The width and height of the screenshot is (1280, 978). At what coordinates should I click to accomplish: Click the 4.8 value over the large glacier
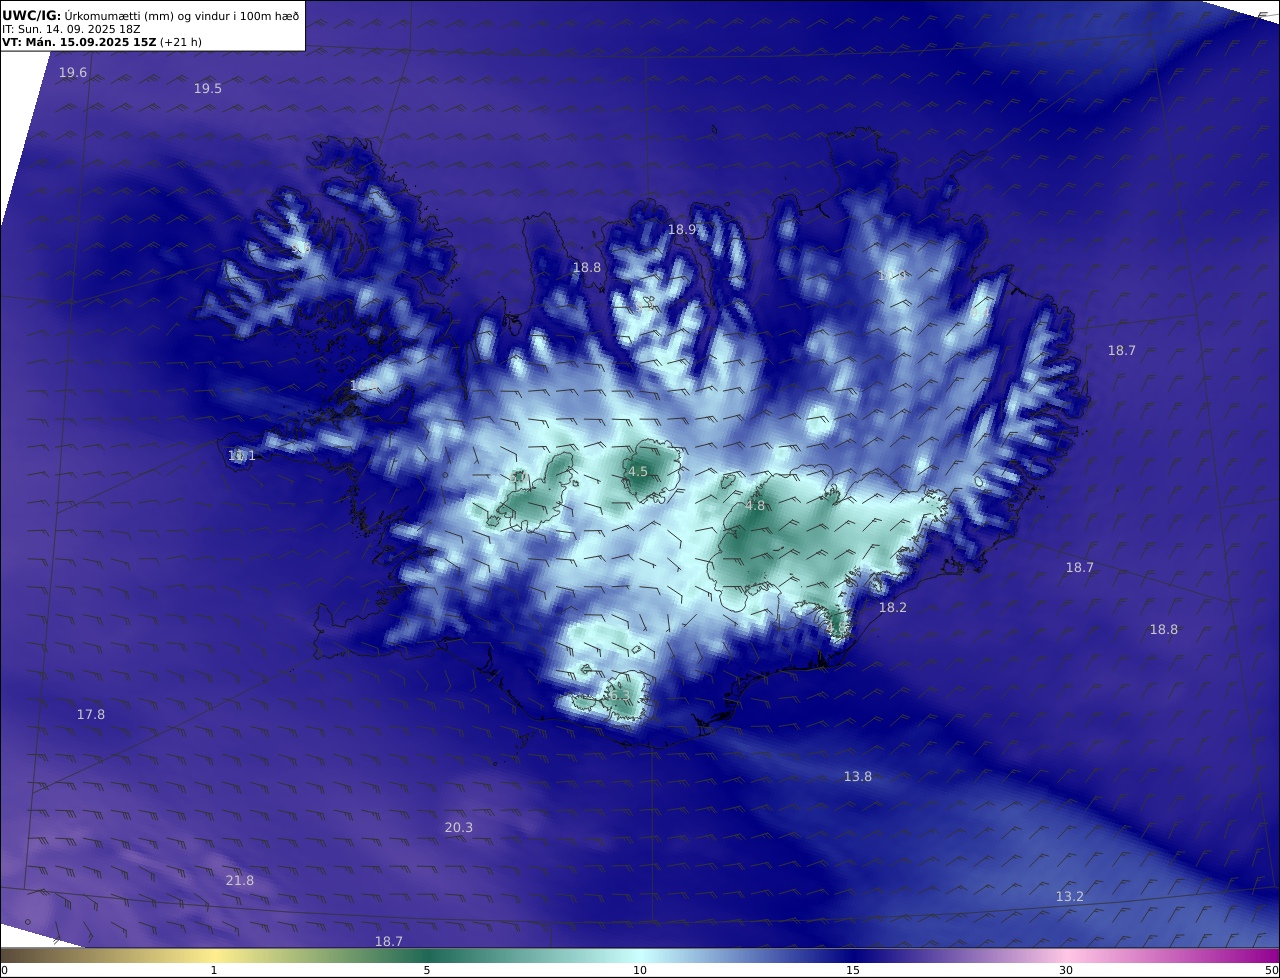point(755,506)
